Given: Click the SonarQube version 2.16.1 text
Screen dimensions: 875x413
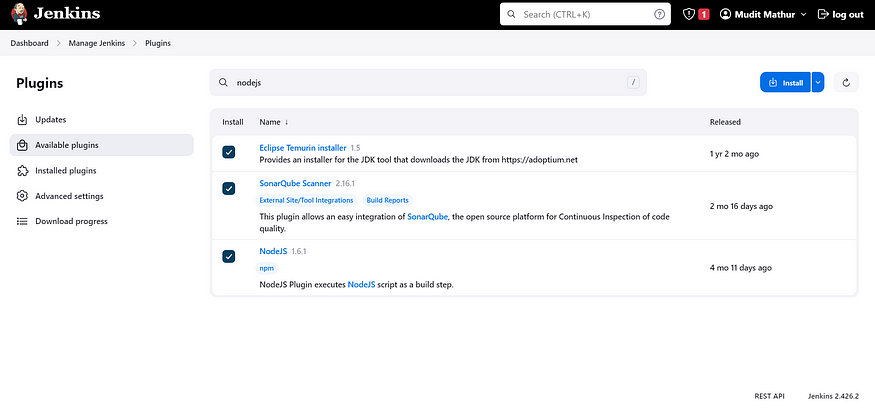Looking at the screenshot, I should [x=345, y=183].
